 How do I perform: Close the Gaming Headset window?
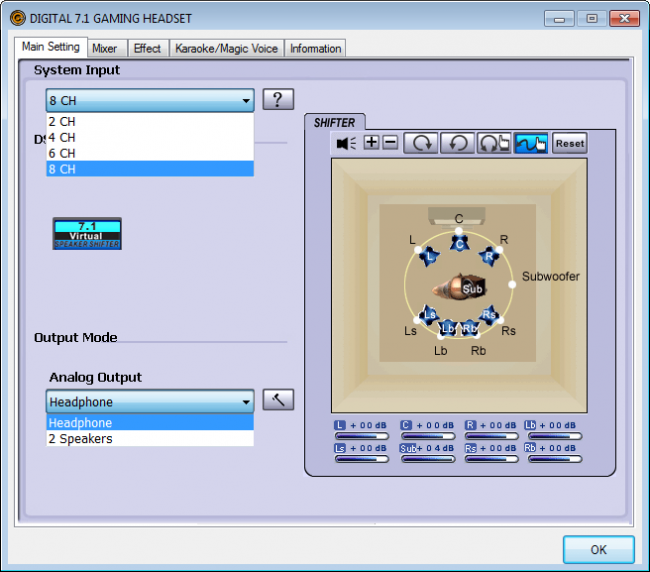[624, 19]
